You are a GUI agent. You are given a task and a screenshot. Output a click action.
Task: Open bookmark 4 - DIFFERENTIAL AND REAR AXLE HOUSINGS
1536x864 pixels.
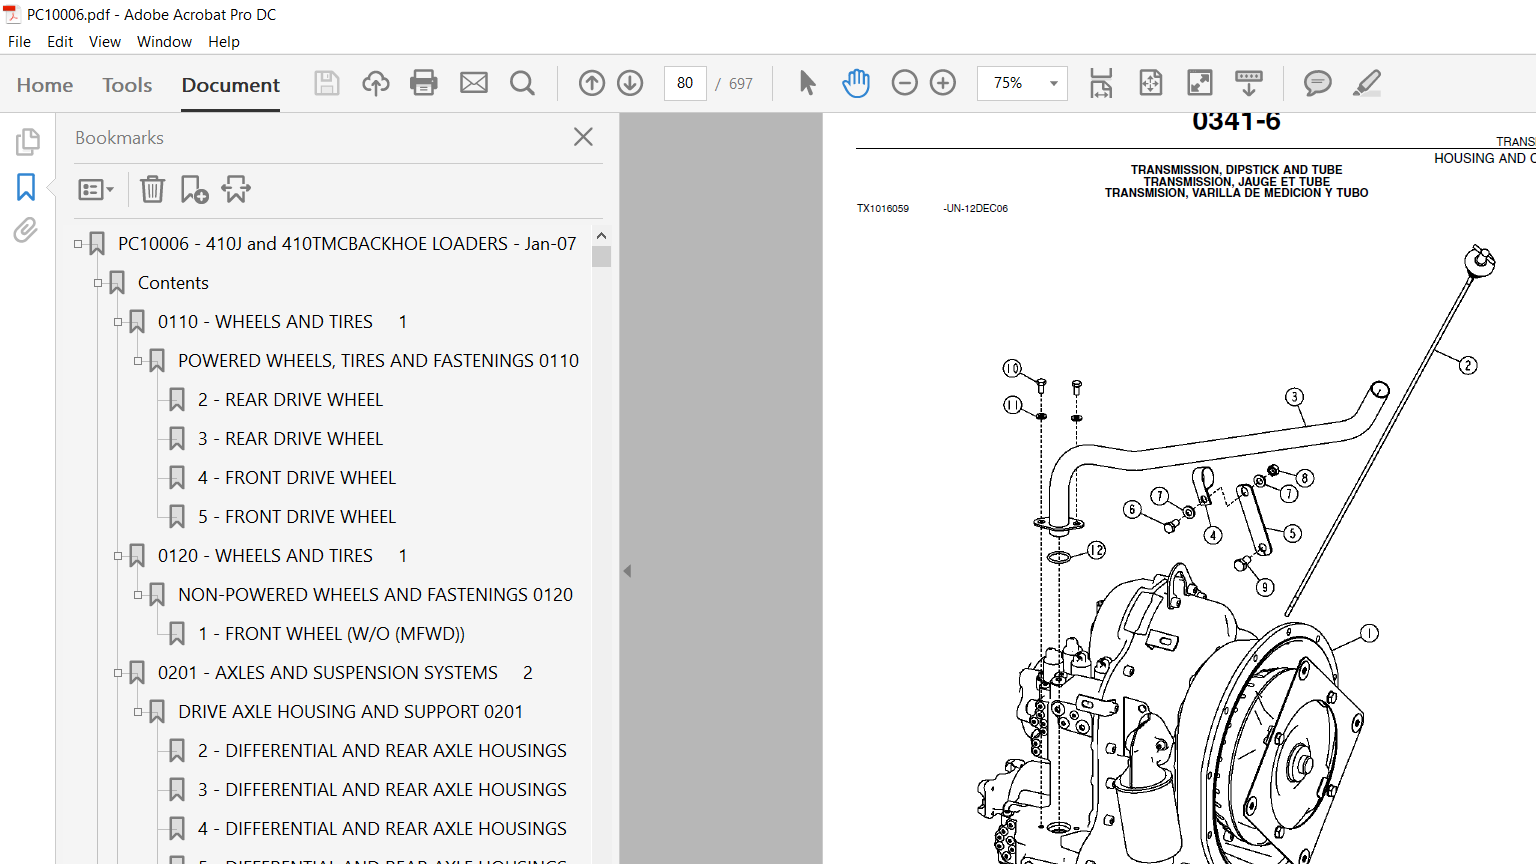(382, 829)
